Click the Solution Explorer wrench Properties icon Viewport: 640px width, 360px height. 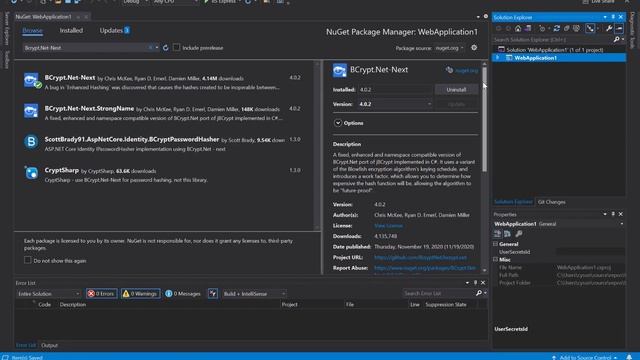[x=609, y=28]
